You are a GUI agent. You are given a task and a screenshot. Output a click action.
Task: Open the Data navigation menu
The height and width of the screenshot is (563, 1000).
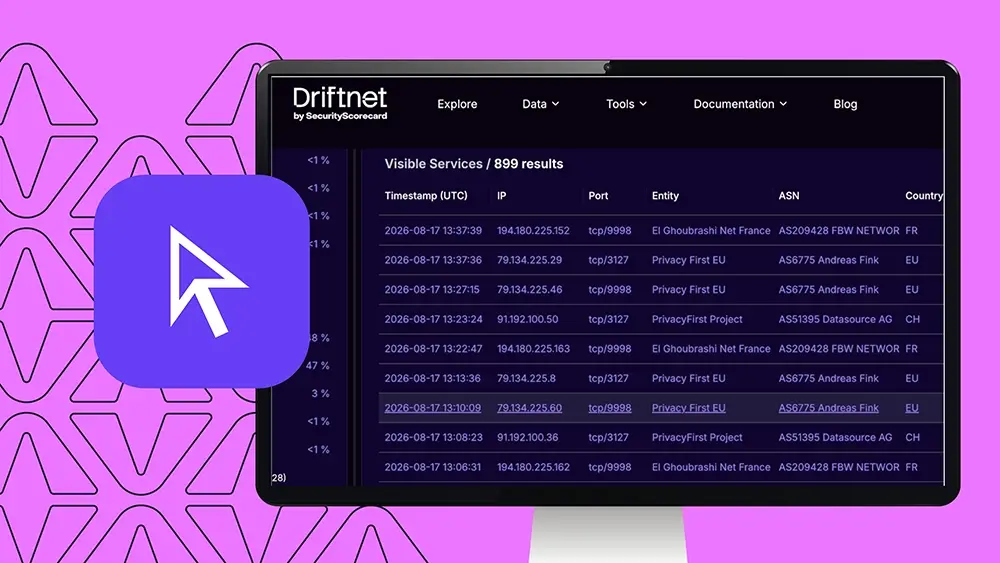(x=540, y=104)
